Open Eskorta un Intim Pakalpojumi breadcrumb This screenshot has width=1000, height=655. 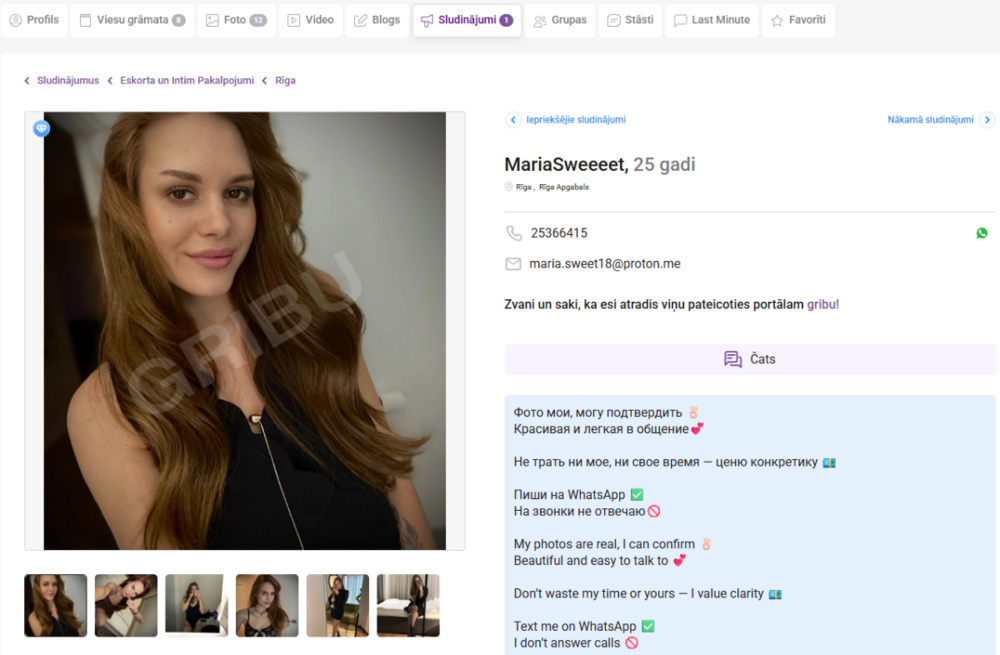point(187,80)
